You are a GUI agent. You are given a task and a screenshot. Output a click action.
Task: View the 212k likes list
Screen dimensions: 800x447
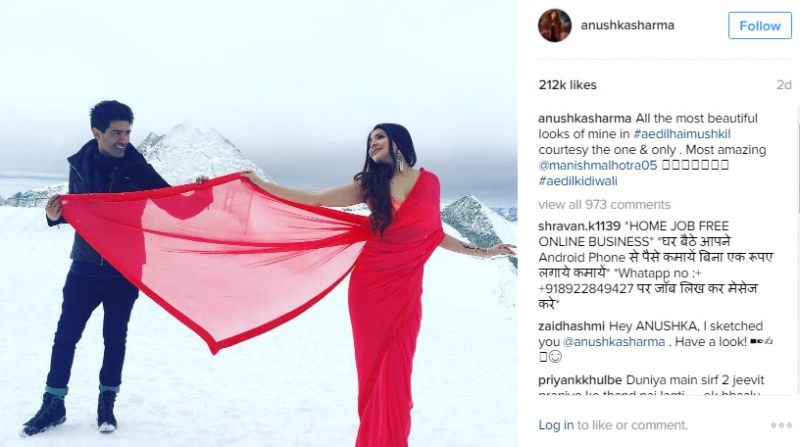(567, 85)
